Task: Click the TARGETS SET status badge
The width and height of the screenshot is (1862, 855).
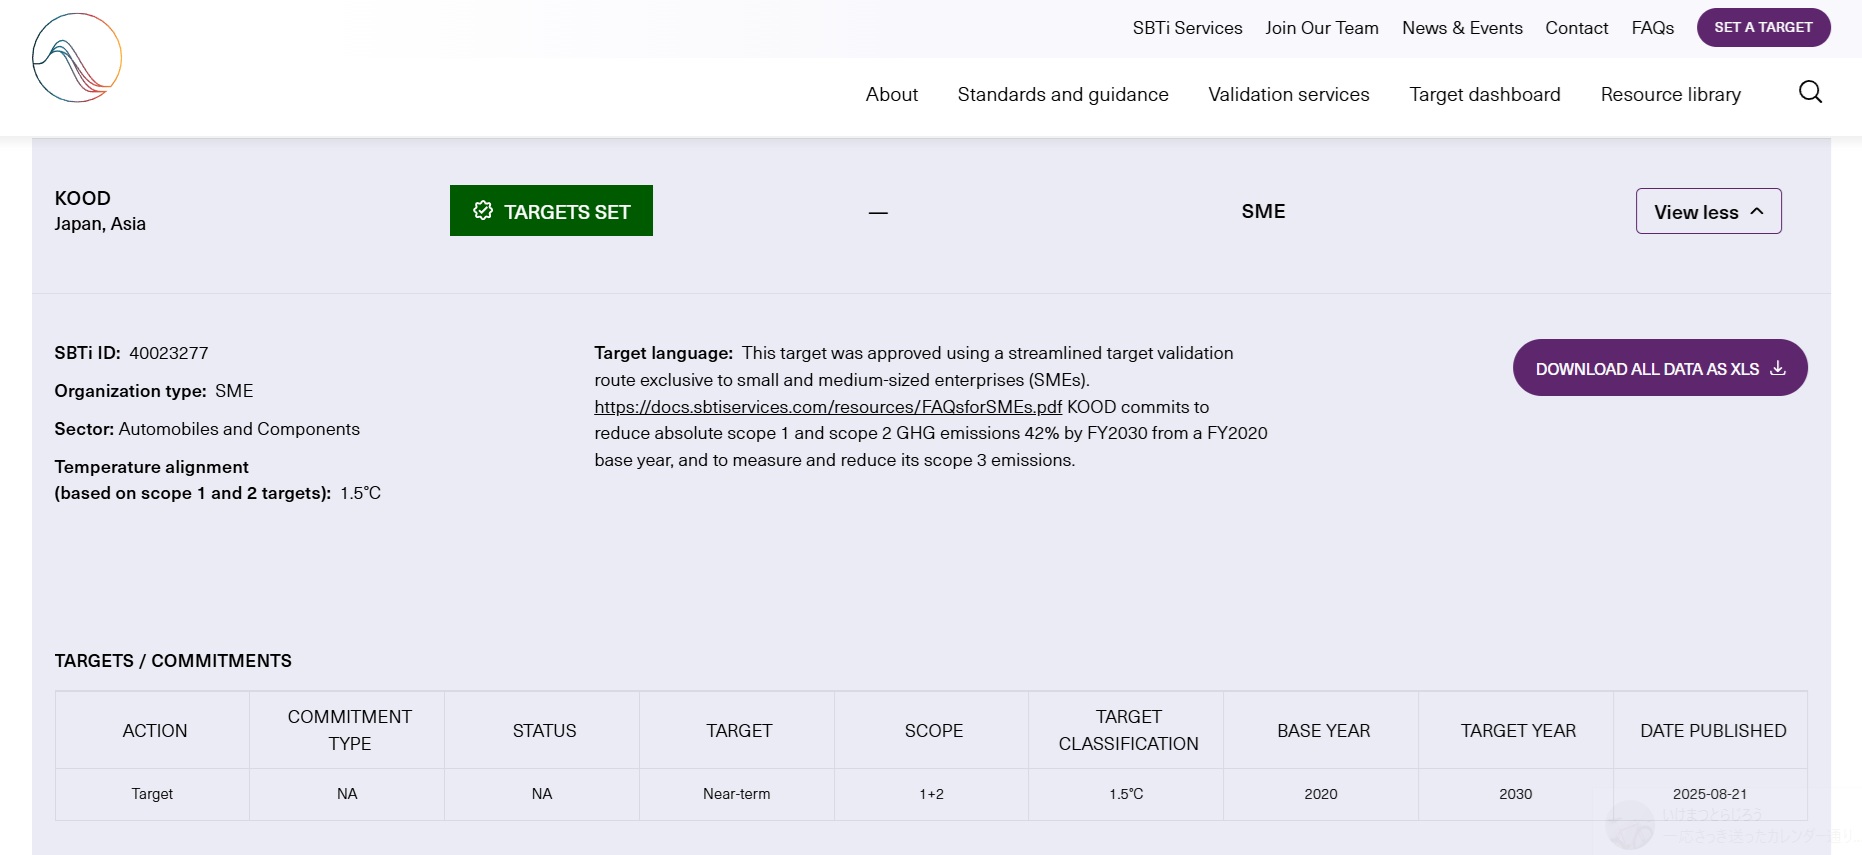Action: pyautogui.click(x=551, y=211)
